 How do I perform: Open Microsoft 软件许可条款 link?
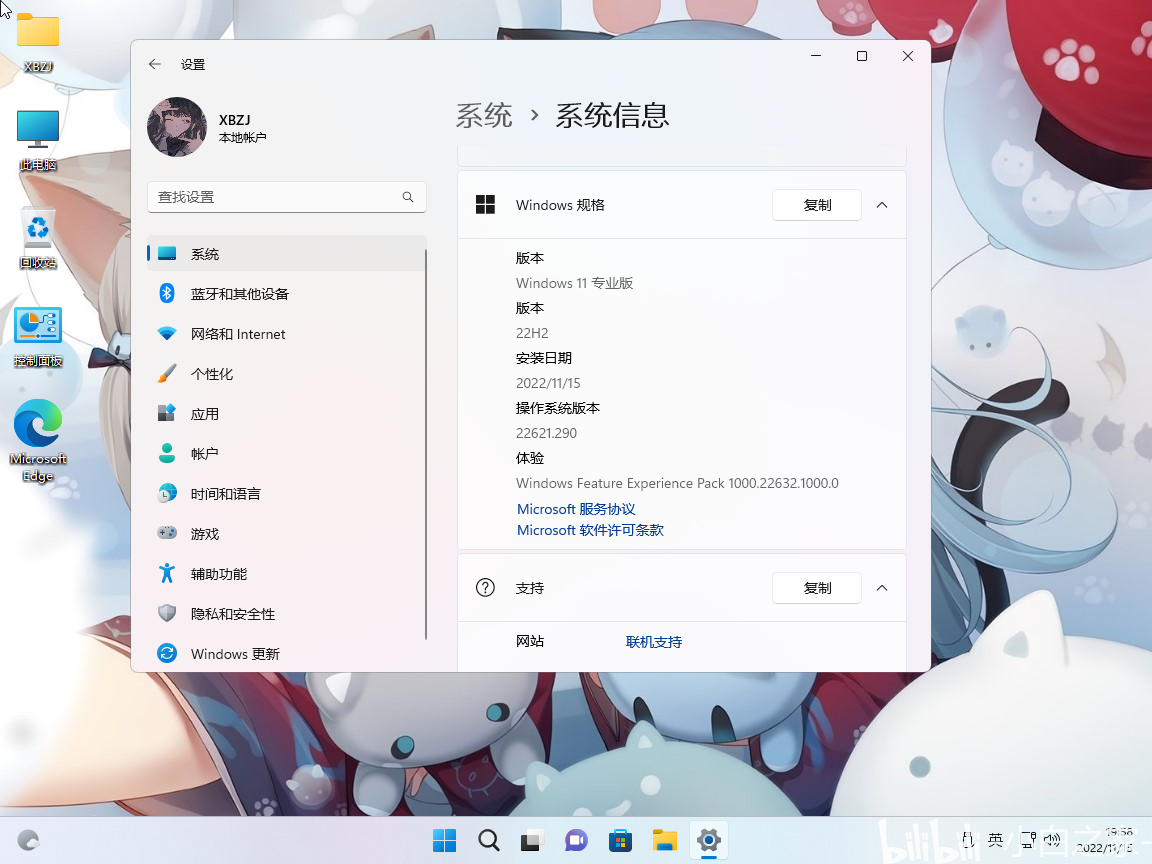click(590, 530)
